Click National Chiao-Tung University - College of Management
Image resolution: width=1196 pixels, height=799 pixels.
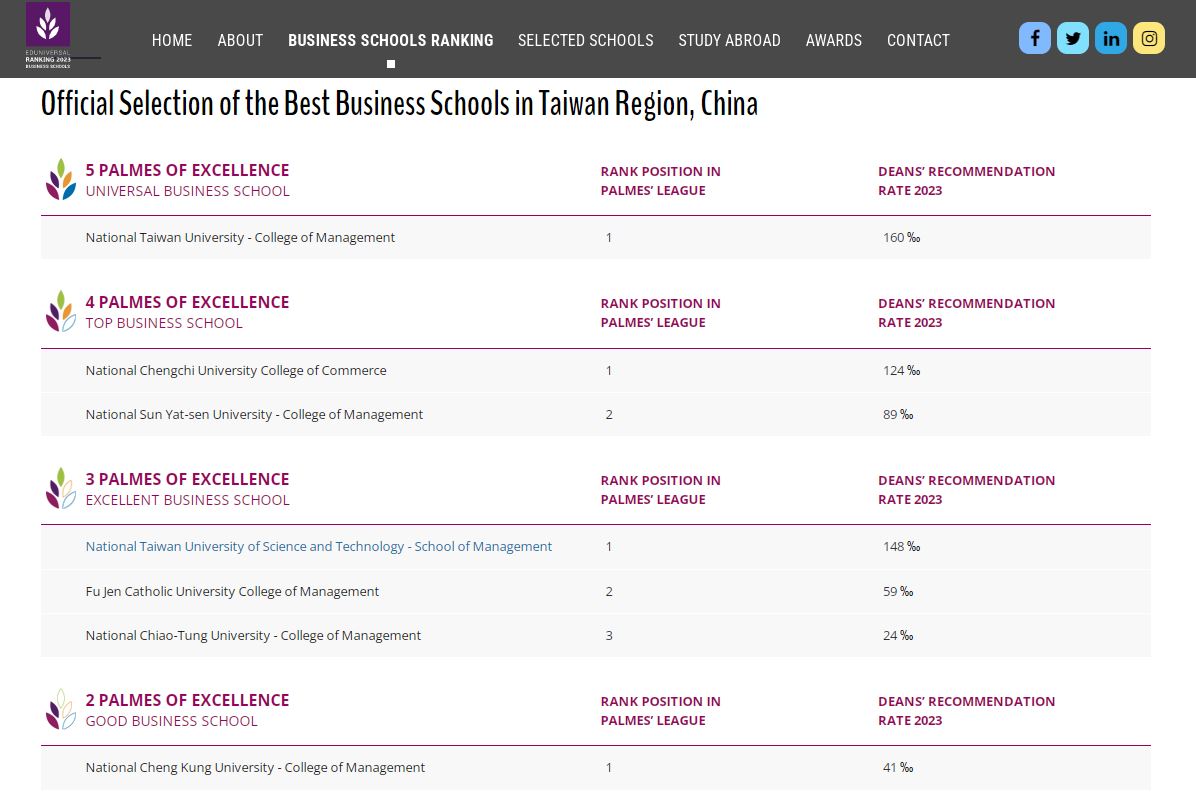(x=253, y=636)
